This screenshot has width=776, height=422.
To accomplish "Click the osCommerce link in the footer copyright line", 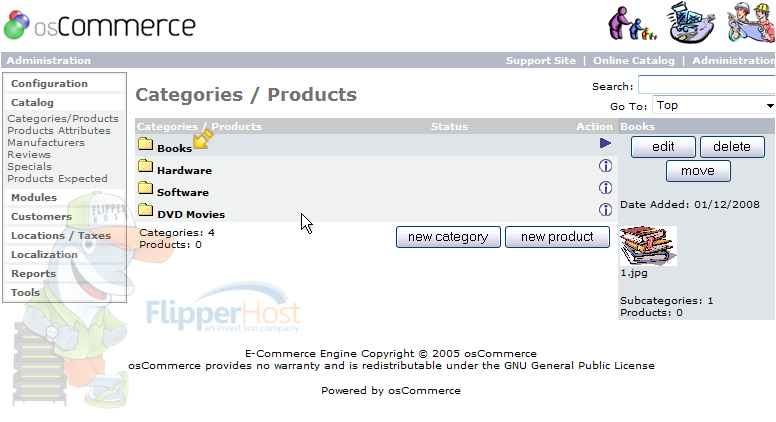I will (x=500, y=354).
